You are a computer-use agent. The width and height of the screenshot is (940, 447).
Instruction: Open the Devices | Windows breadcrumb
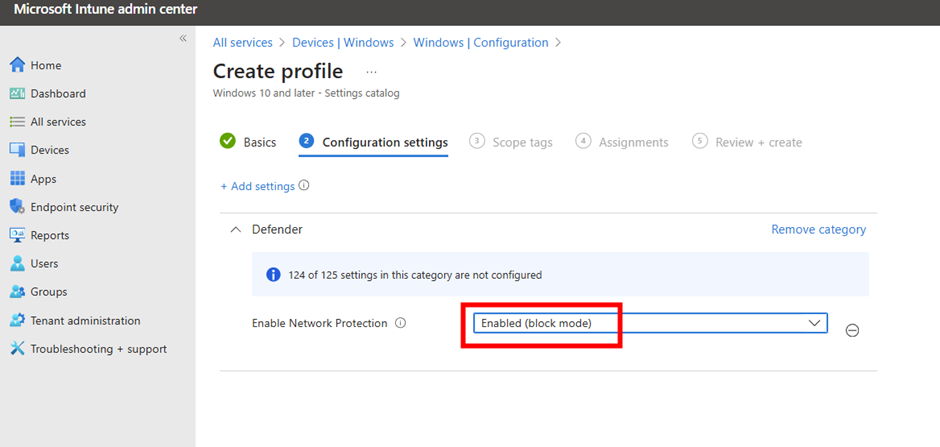coord(343,43)
